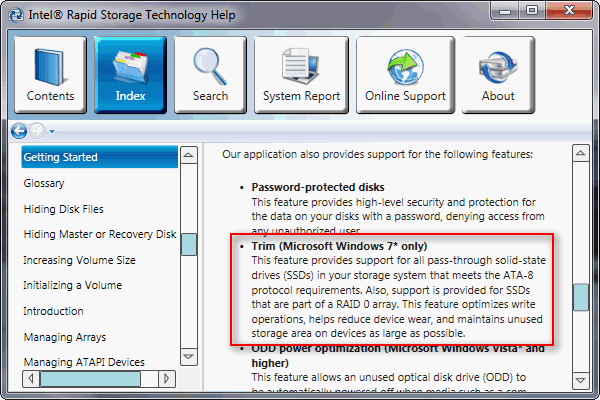Open the Hiding Disk Files topic

[x=64, y=209]
